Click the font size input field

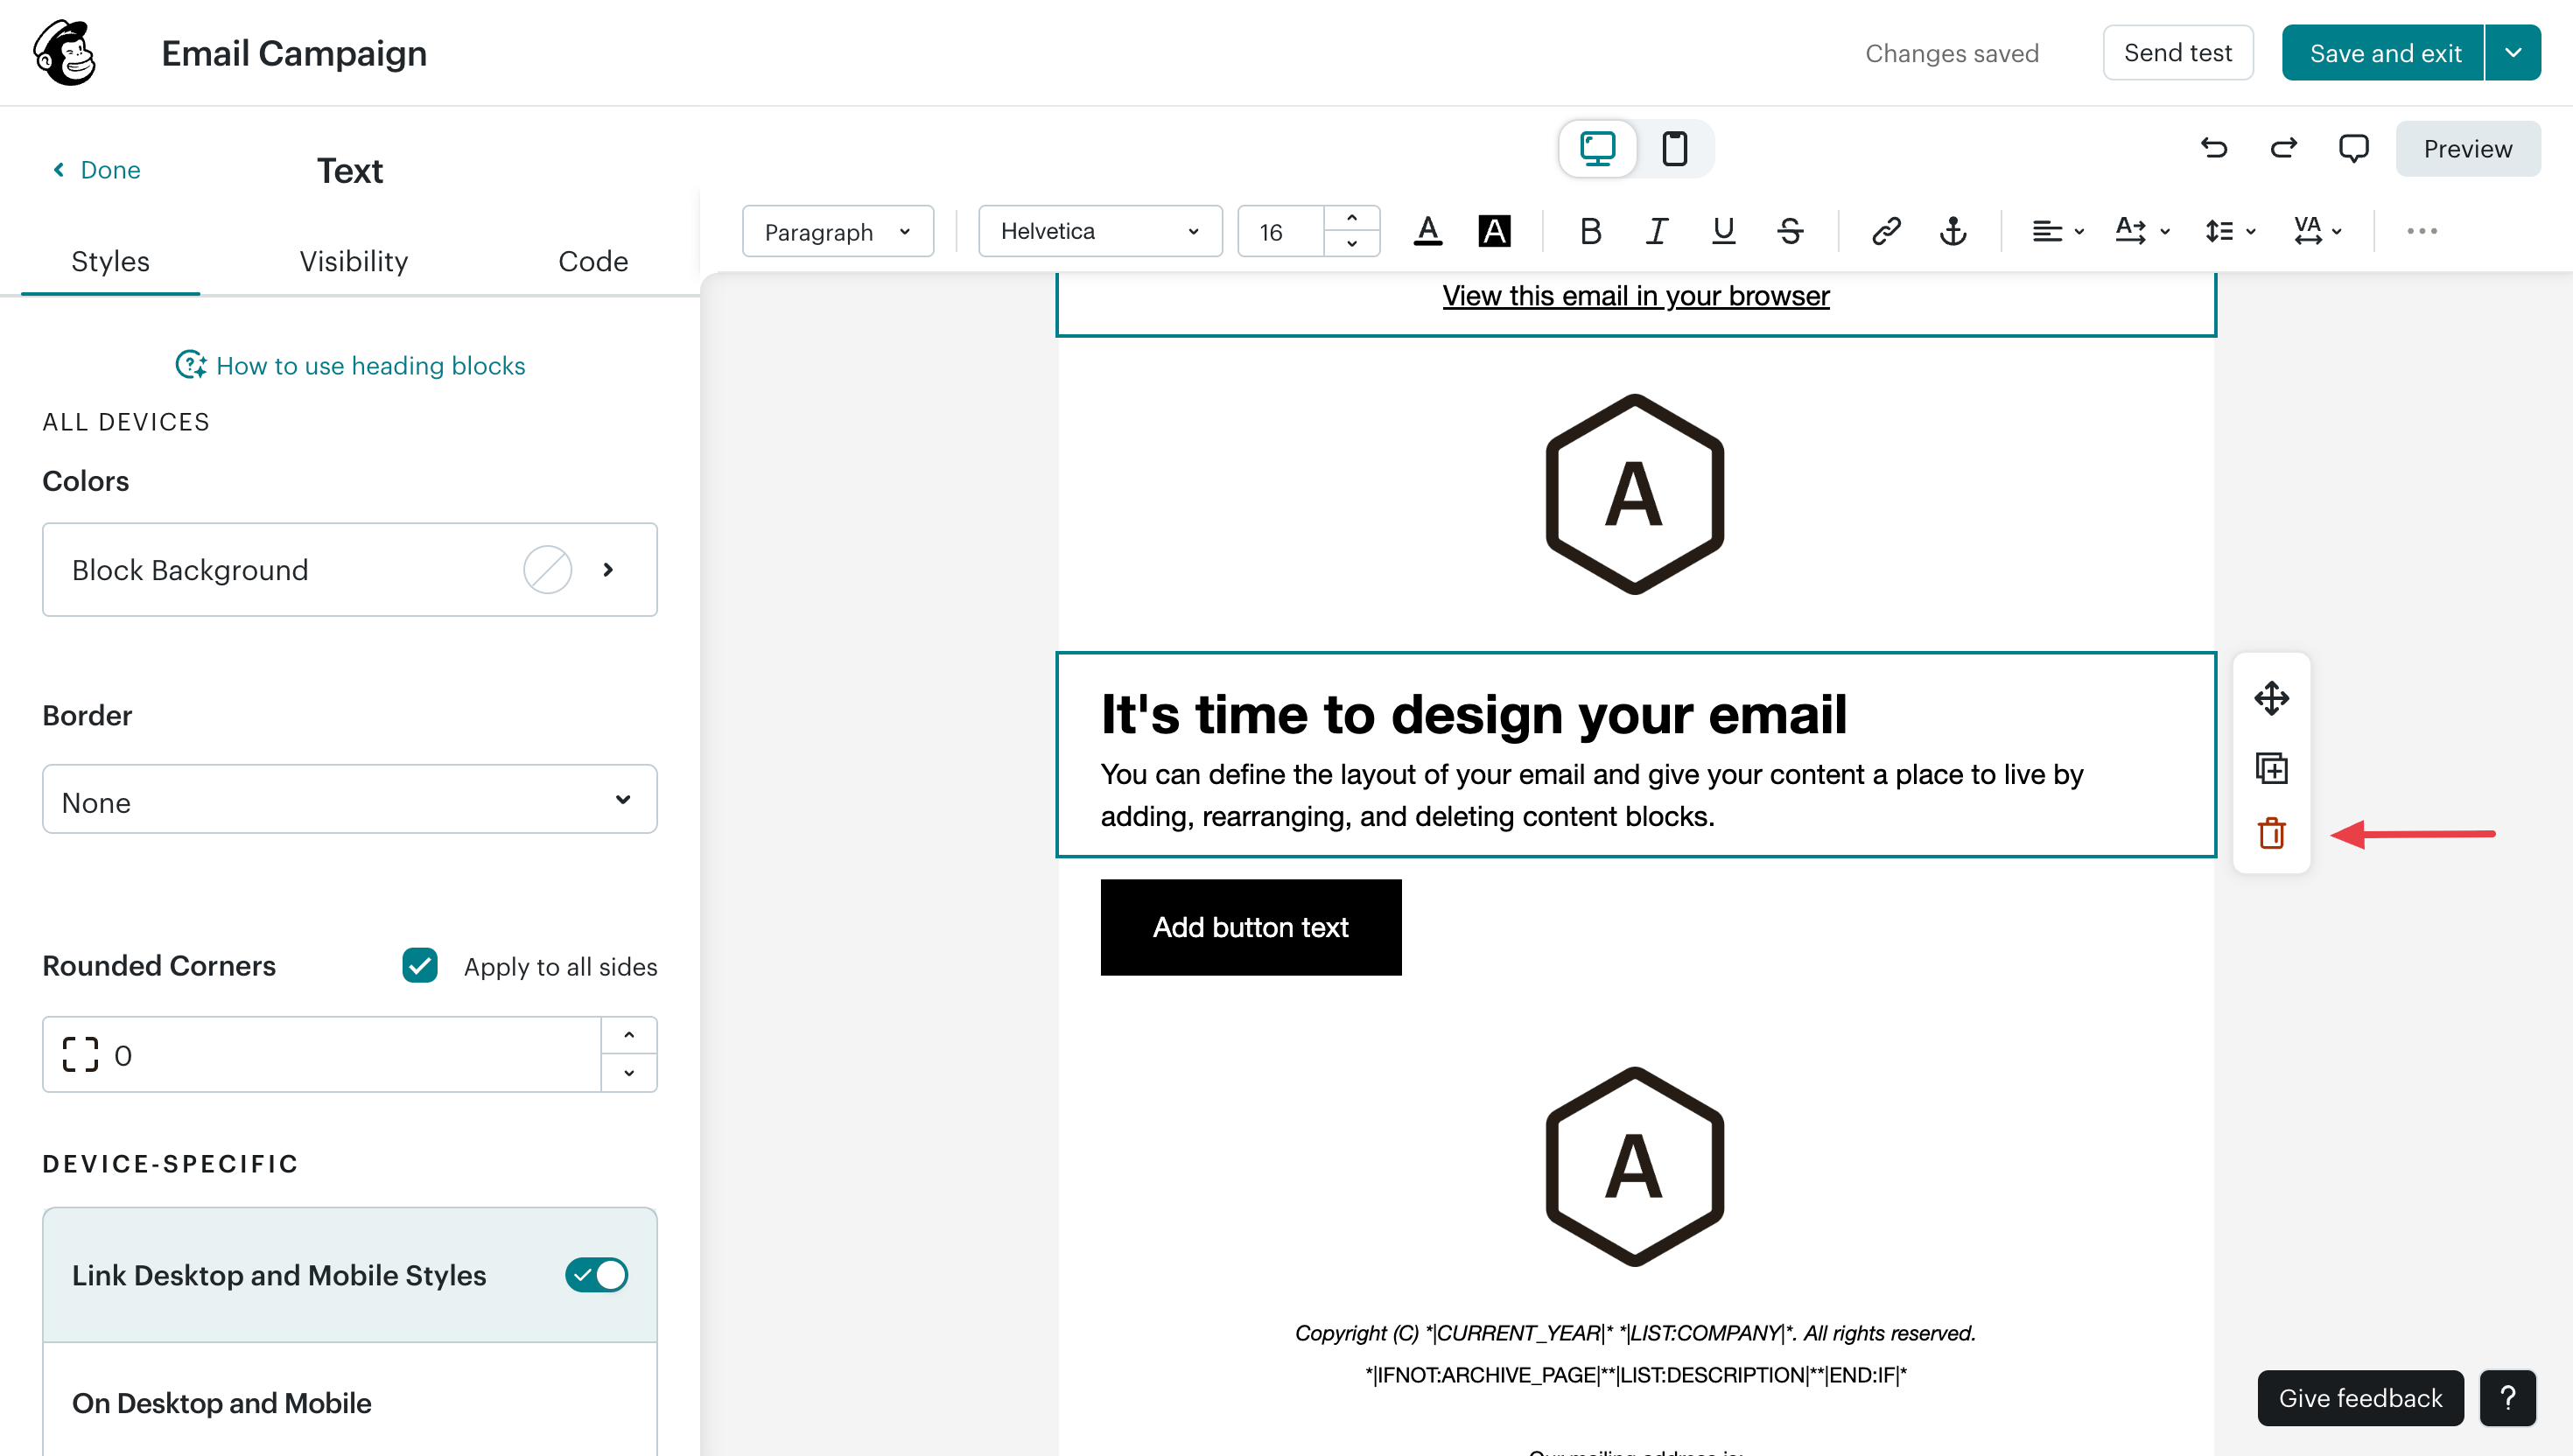click(1280, 231)
